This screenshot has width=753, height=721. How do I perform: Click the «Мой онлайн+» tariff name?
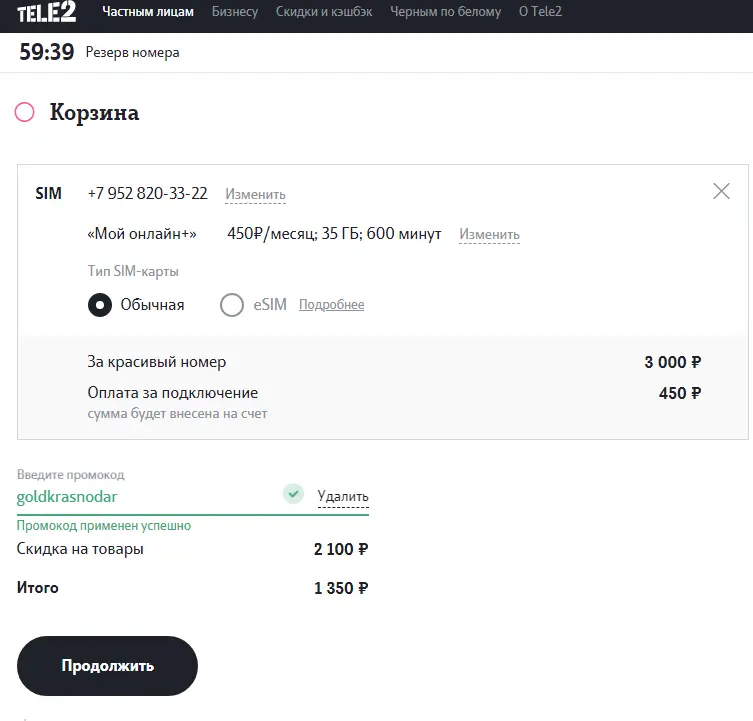point(142,234)
